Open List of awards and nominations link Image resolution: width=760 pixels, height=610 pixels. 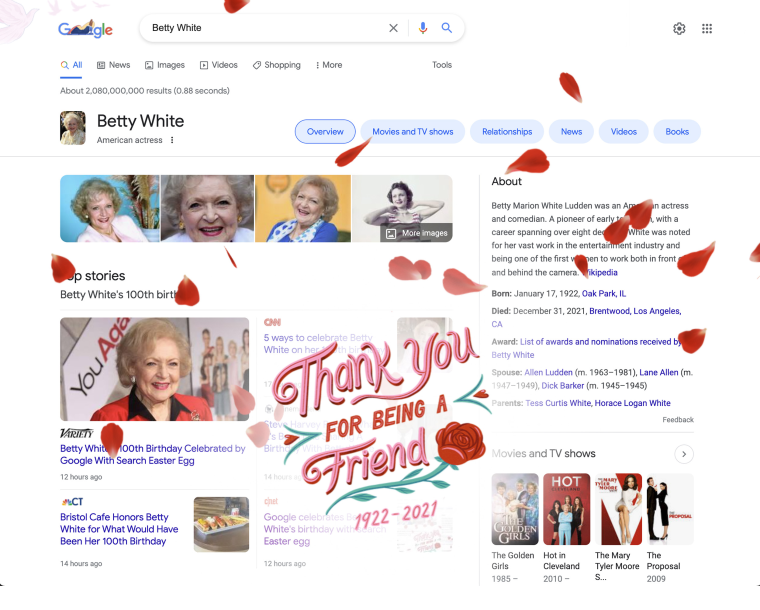coord(601,342)
